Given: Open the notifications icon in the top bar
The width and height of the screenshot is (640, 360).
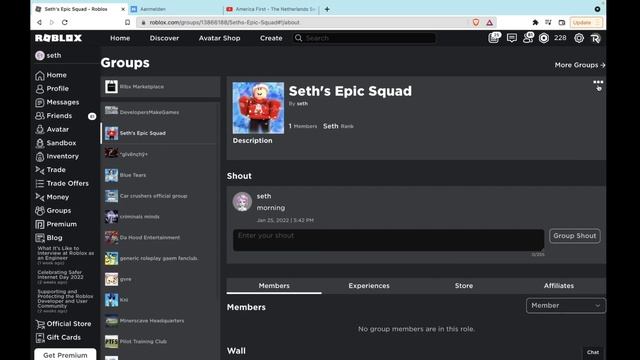Looking at the screenshot, I should pyautogui.click(x=494, y=38).
